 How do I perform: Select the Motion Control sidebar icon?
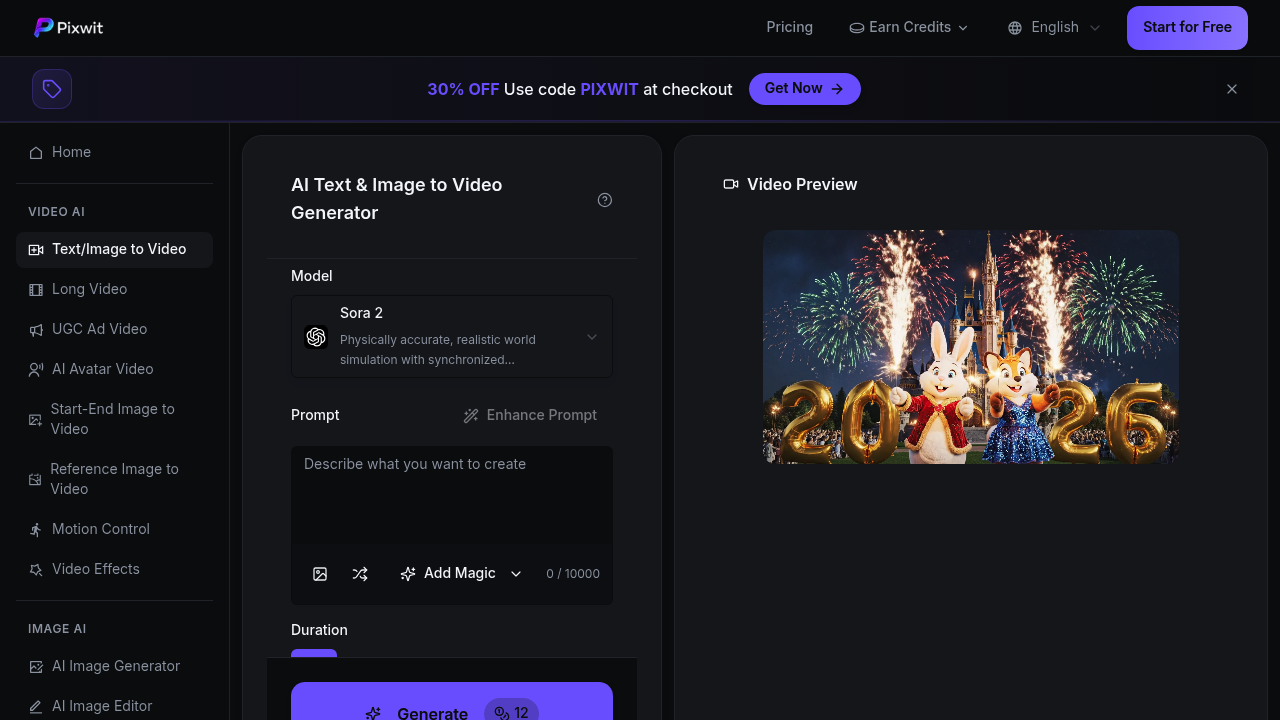tap(100, 529)
